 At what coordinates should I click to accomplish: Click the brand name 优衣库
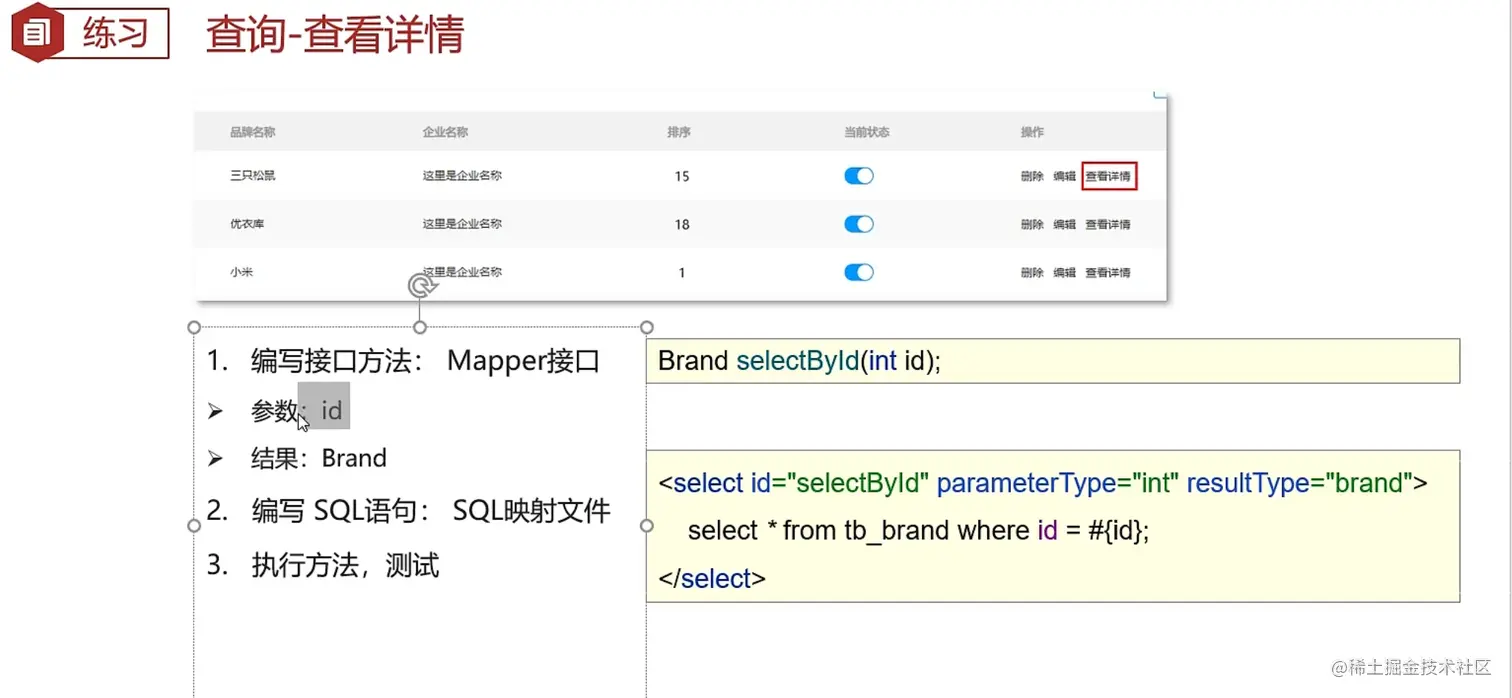(x=247, y=224)
